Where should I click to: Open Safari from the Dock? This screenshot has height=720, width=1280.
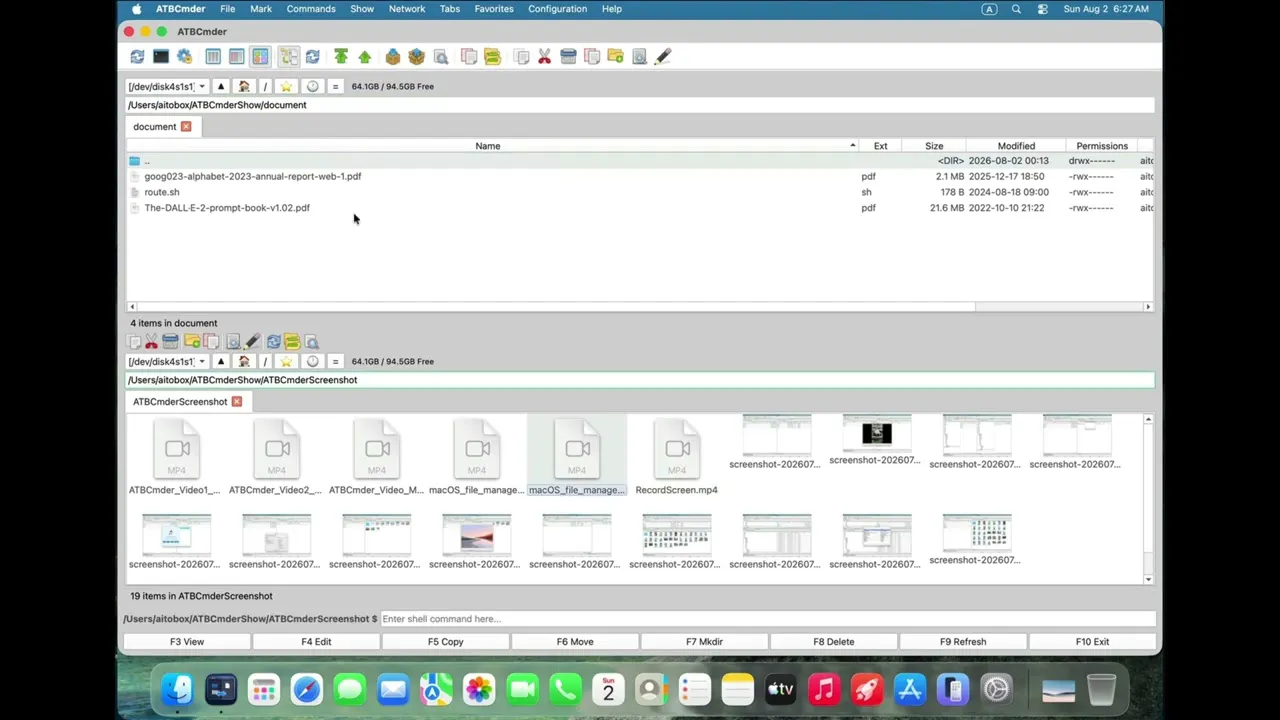307,689
